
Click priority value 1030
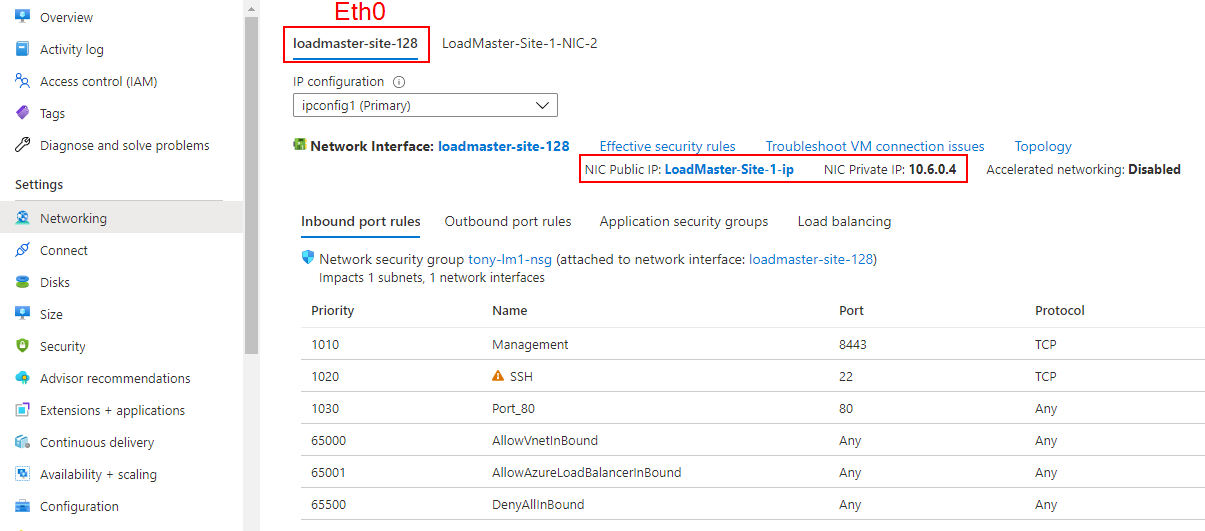click(325, 409)
